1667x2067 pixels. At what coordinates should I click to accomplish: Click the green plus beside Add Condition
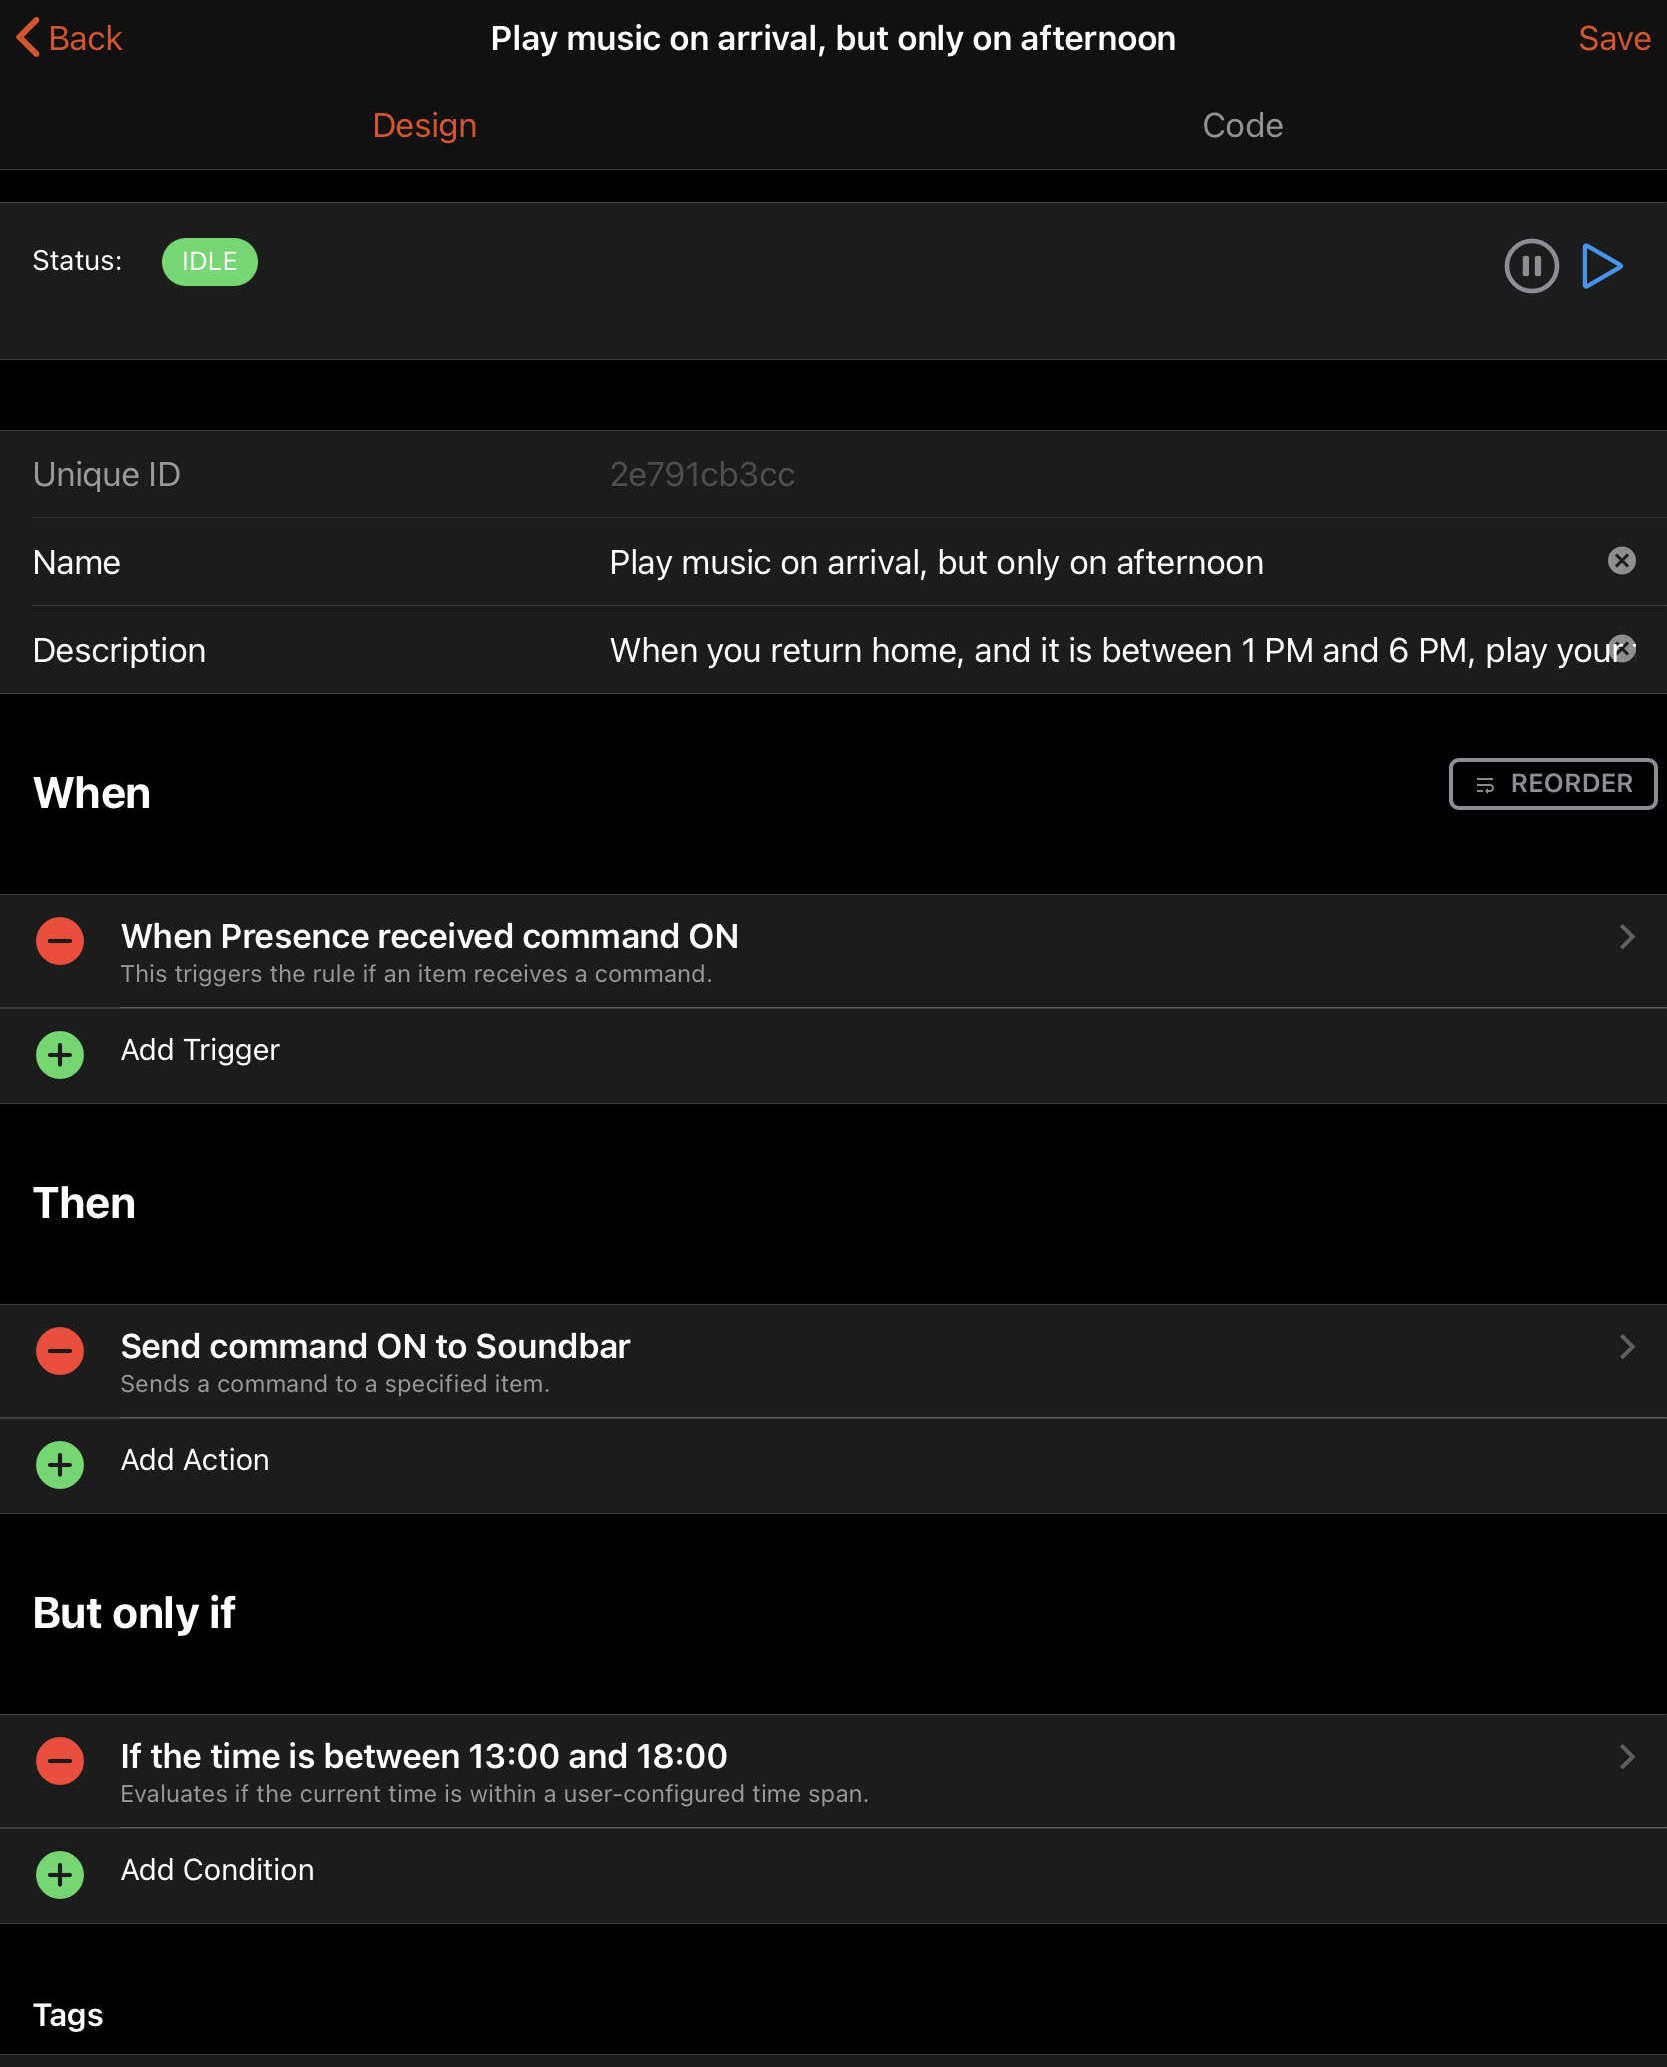coord(60,1874)
